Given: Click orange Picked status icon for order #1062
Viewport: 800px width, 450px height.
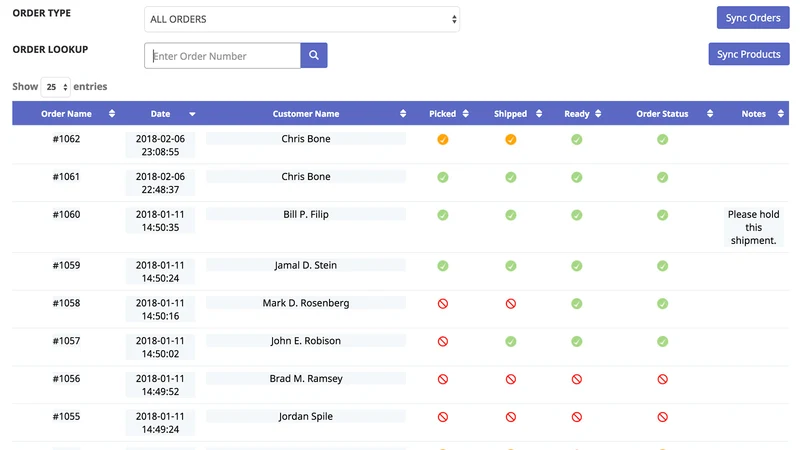Looking at the screenshot, I should pyautogui.click(x=443, y=139).
